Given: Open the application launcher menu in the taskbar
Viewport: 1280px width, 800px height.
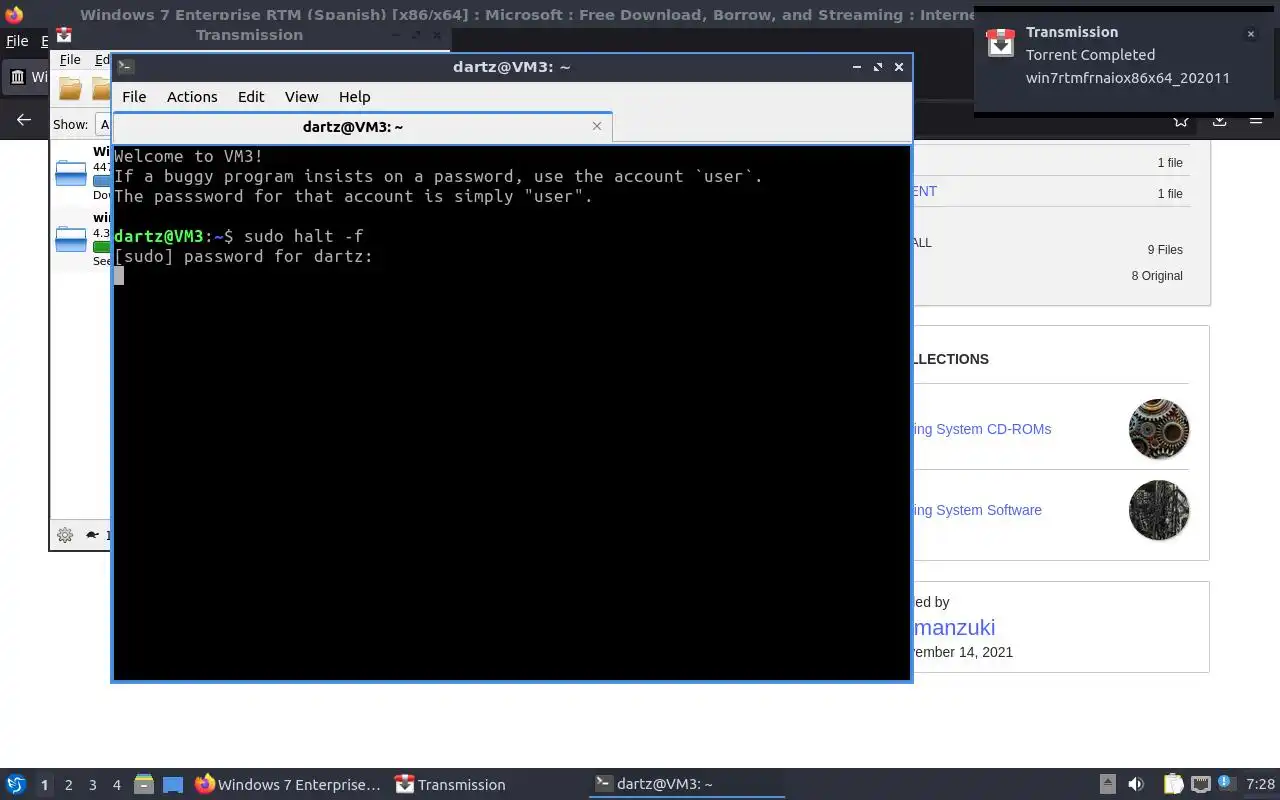Looking at the screenshot, I should pos(16,784).
